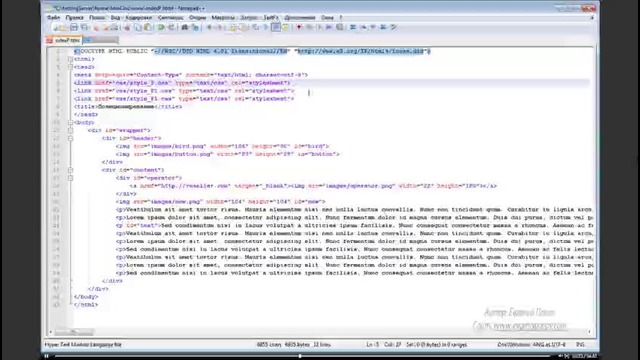The width and height of the screenshot is (640, 360).
Task: Click the Cut toolbar icon
Action: click(127, 27)
